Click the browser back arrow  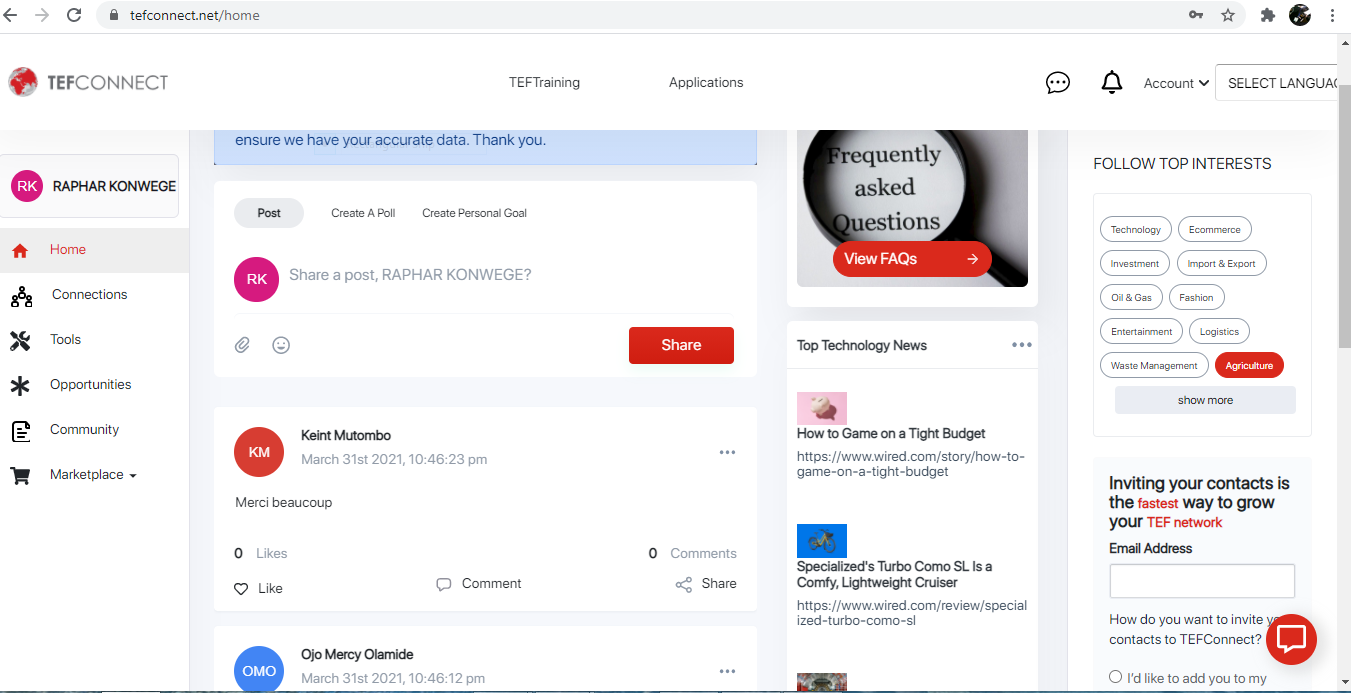12,15
